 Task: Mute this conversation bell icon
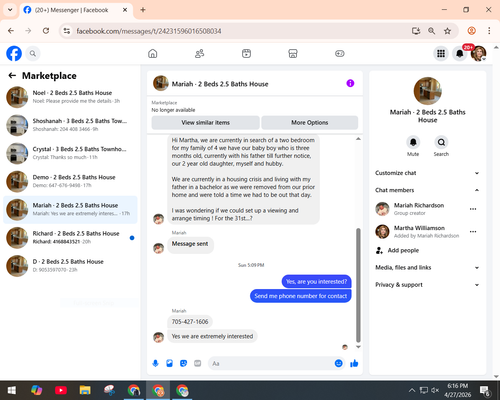[x=413, y=142]
